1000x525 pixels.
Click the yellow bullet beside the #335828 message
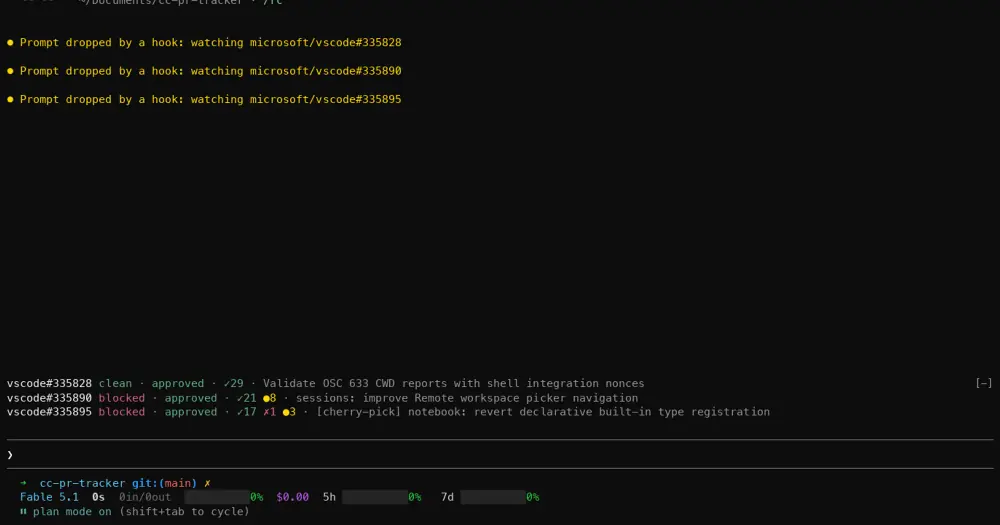coord(10,43)
